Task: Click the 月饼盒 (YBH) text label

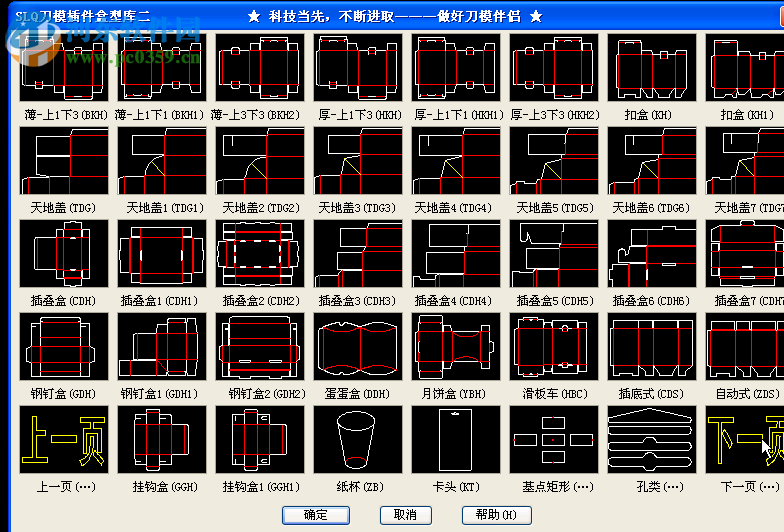Action: click(453, 394)
